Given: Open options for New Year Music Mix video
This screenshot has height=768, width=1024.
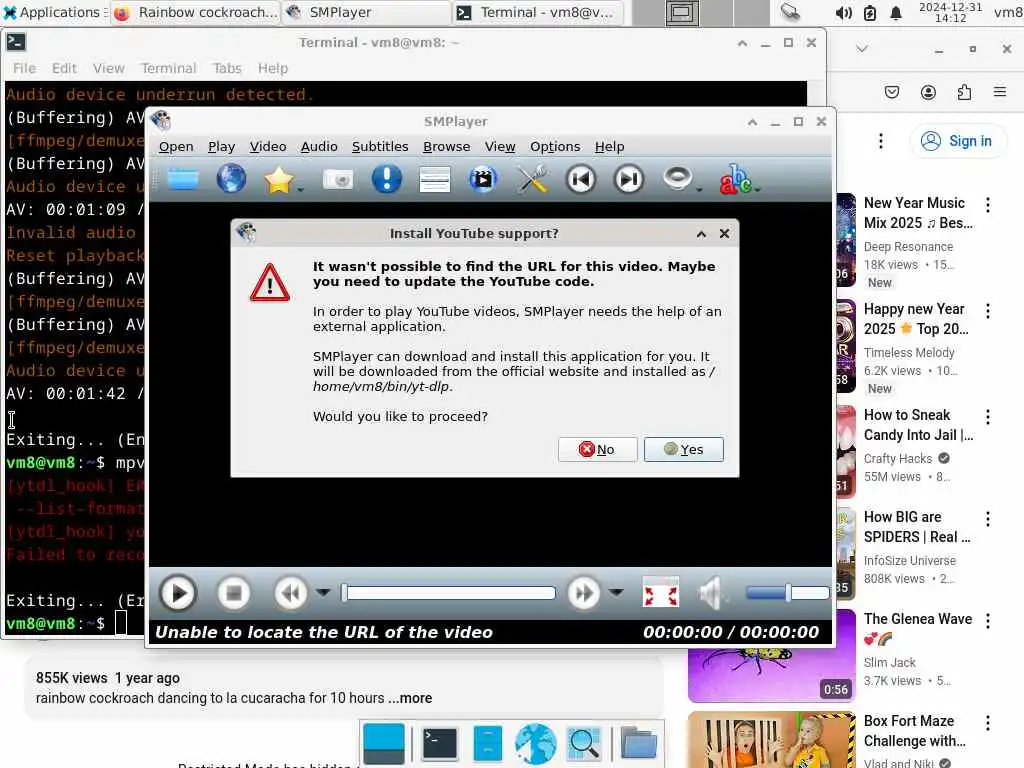Looking at the screenshot, I should coord(988,205).
